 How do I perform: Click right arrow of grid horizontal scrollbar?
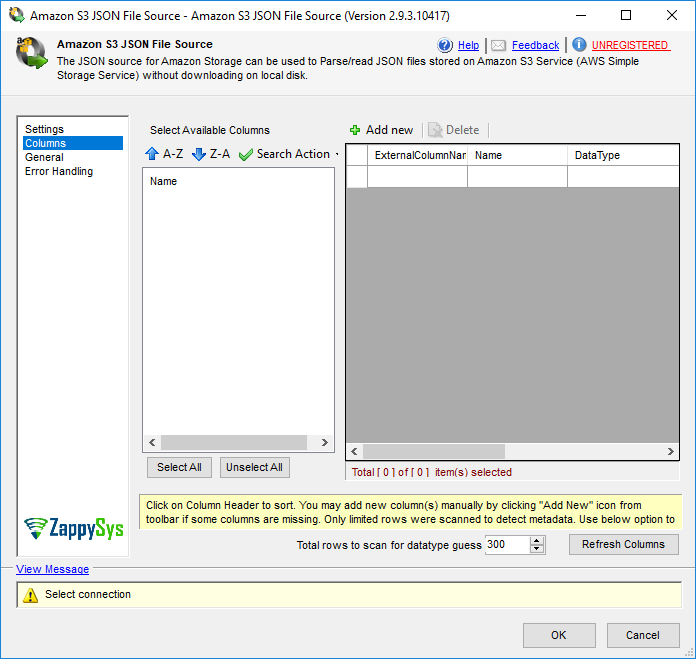click(x=671, y=452)
